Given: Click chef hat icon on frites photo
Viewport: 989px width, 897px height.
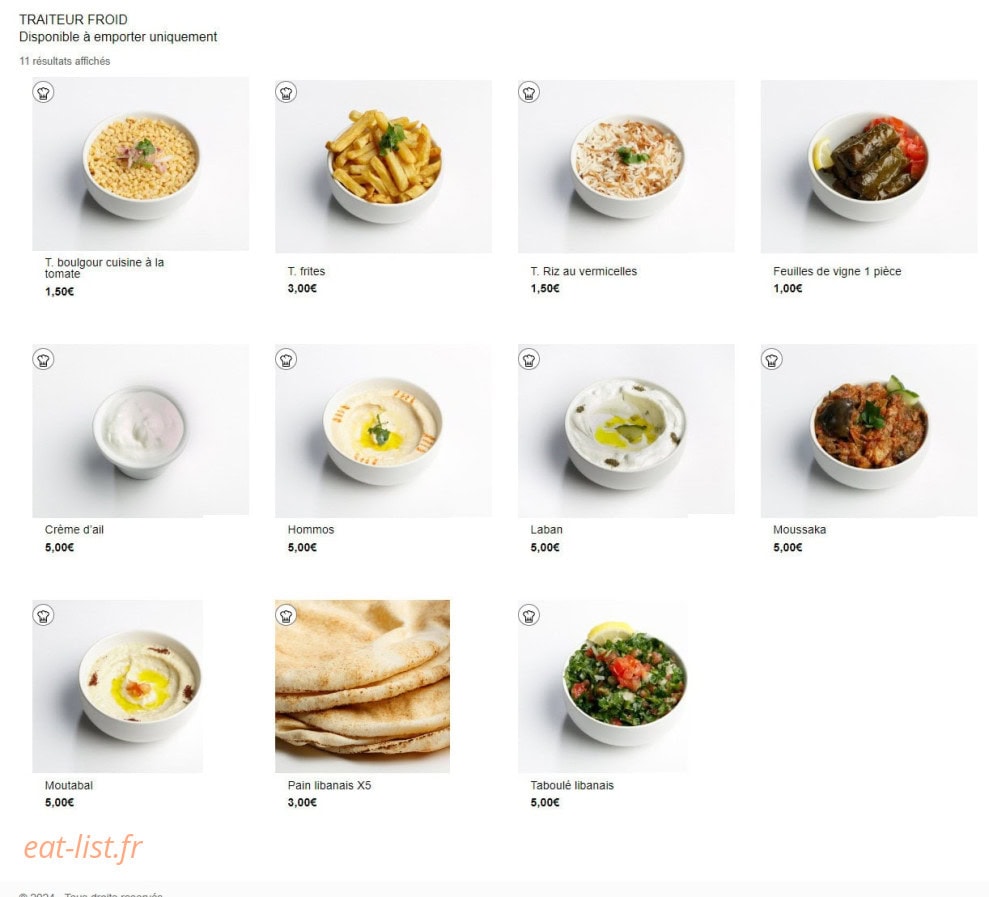Looking at the screenshot, I should (x=286, y=93).
